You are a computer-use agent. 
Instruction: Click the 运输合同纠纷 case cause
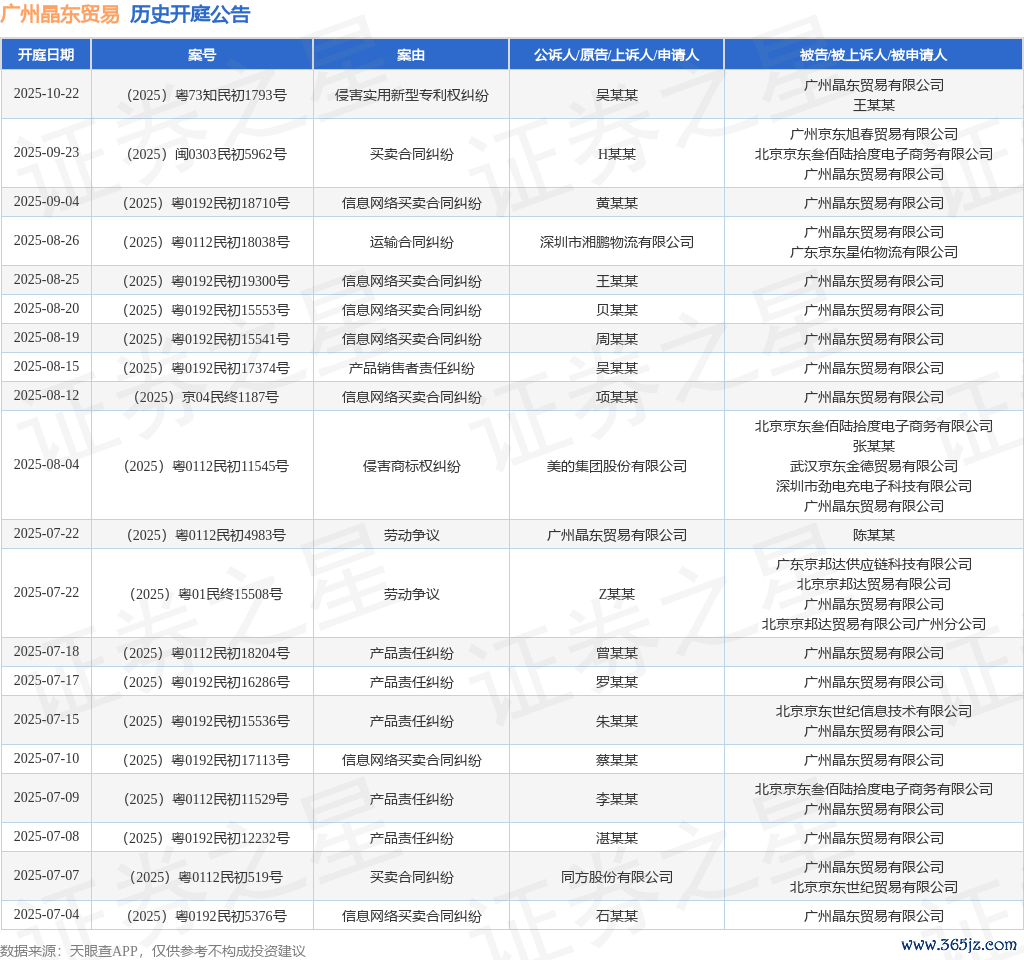click(411, 242)
